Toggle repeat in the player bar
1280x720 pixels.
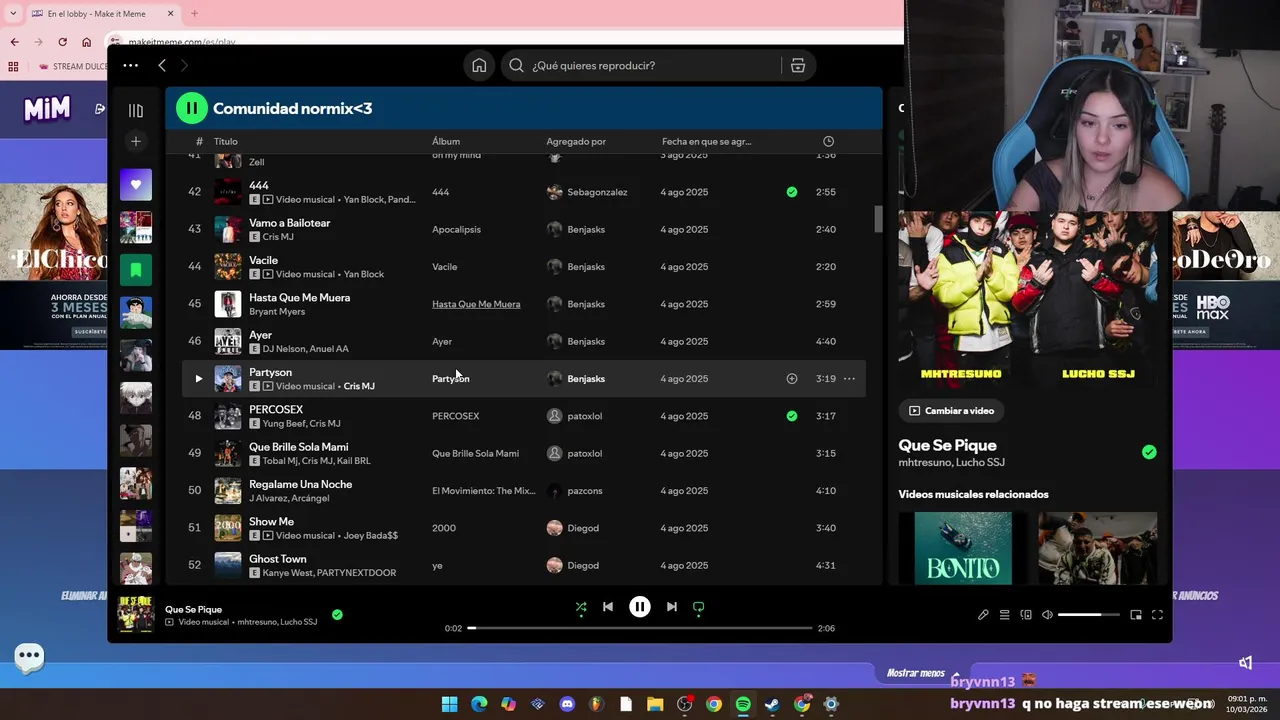699,606
